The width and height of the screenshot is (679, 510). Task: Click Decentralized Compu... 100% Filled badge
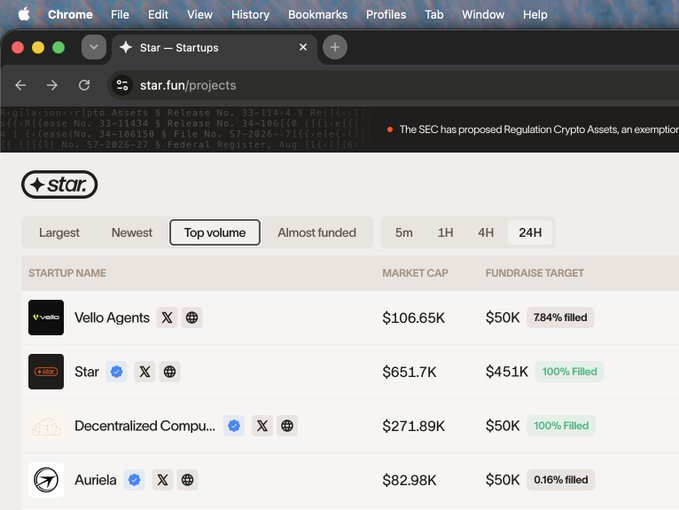[561, 426]
